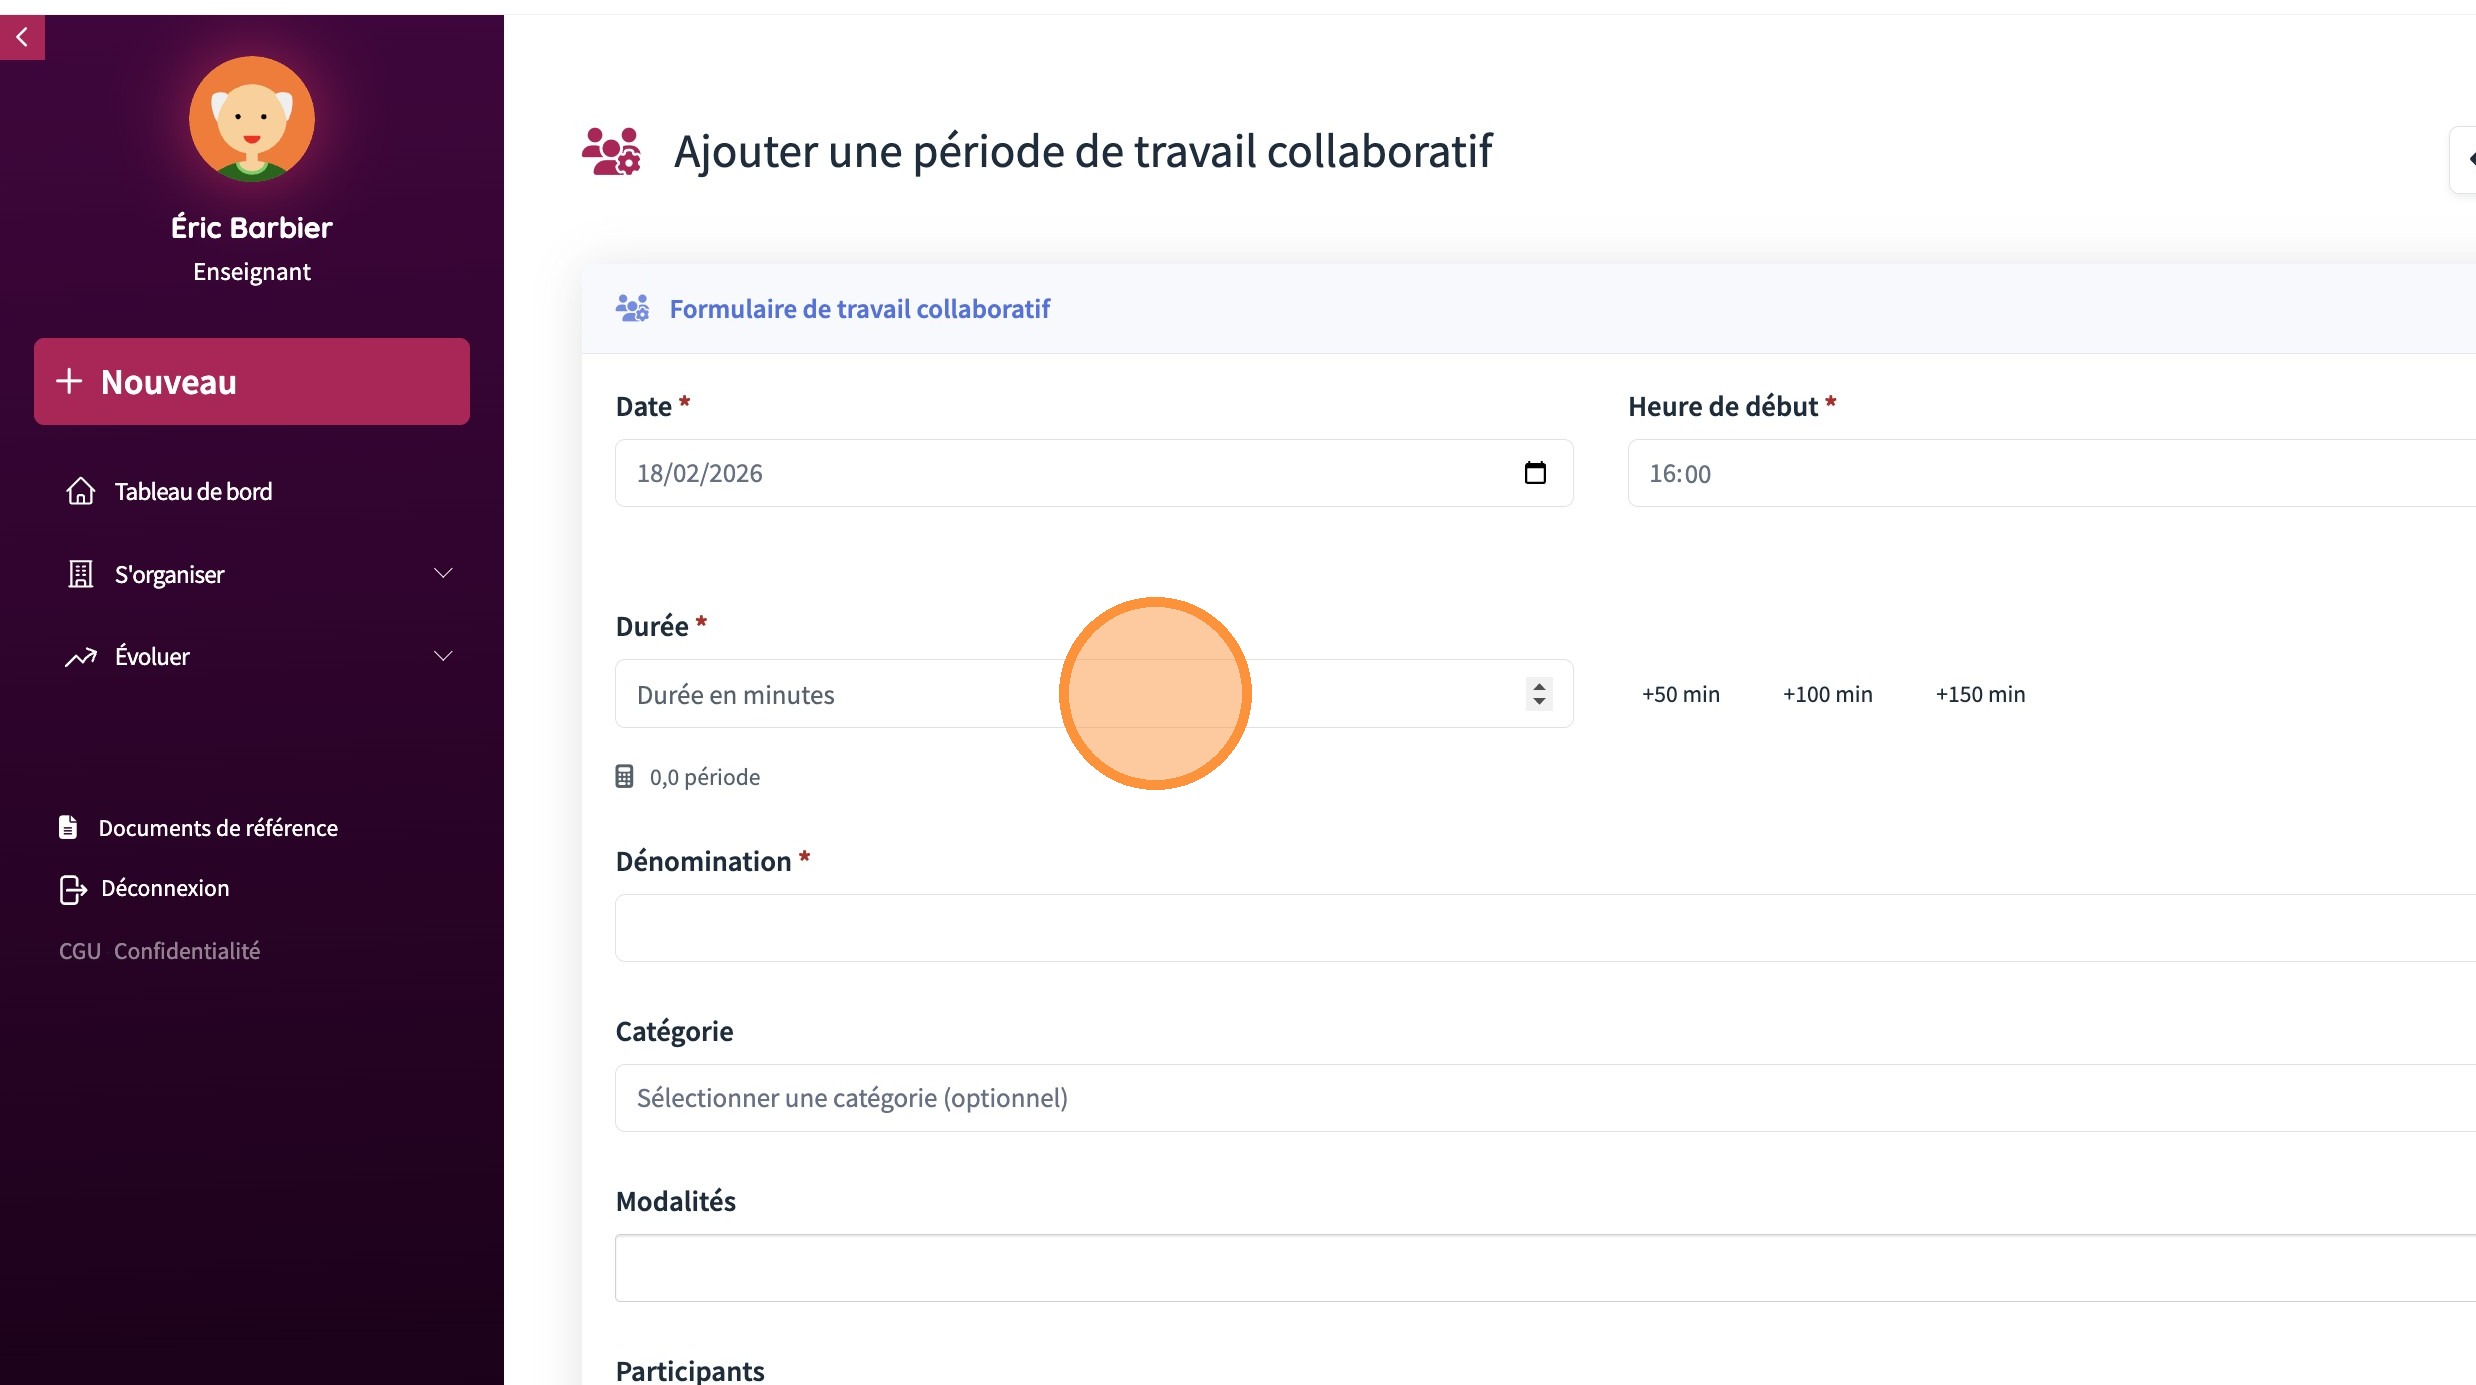Click the Tableau de bord home icon
The width and height of the screenshot is (2476, 1385).
pyautogui.click(x=80, y=491)
